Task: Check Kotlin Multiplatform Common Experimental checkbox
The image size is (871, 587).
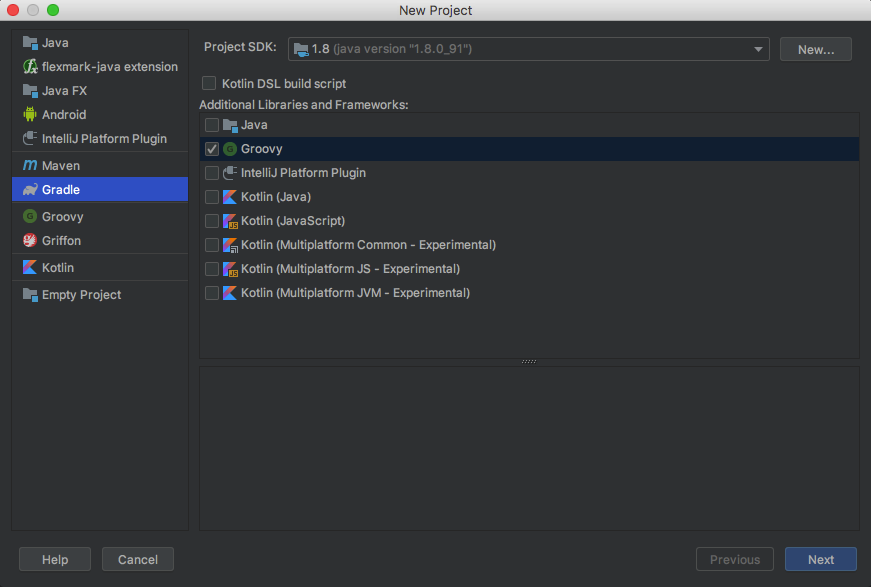Action: coord(212,245)
